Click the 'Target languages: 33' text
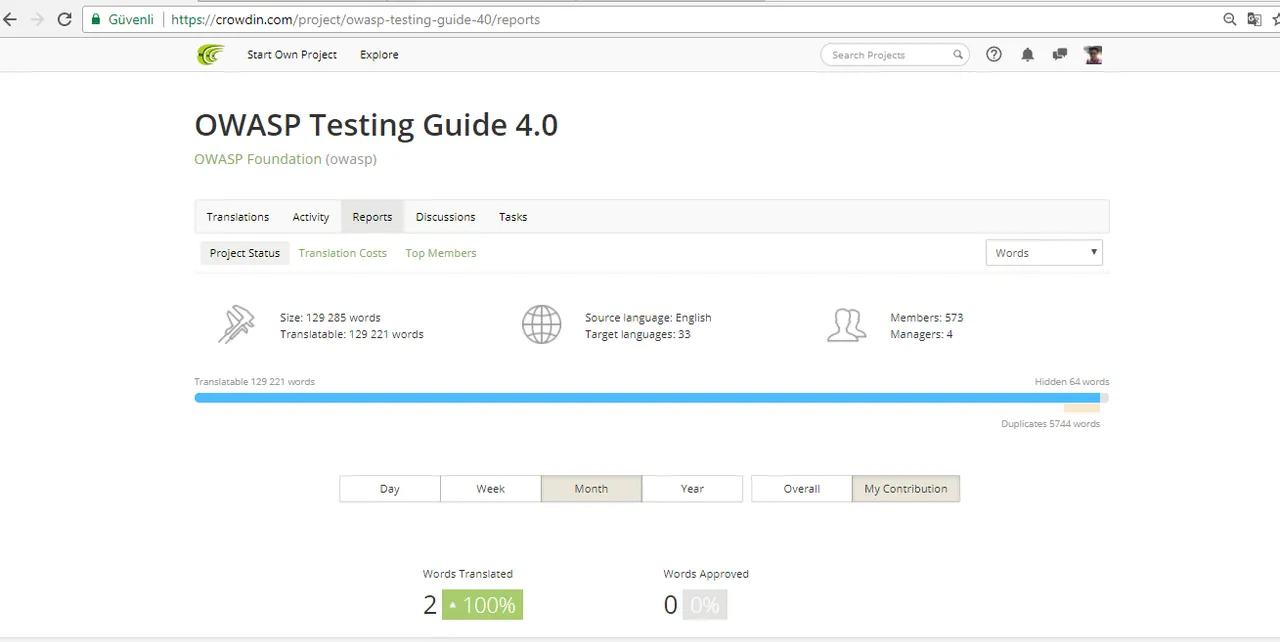 pos(638,335)
